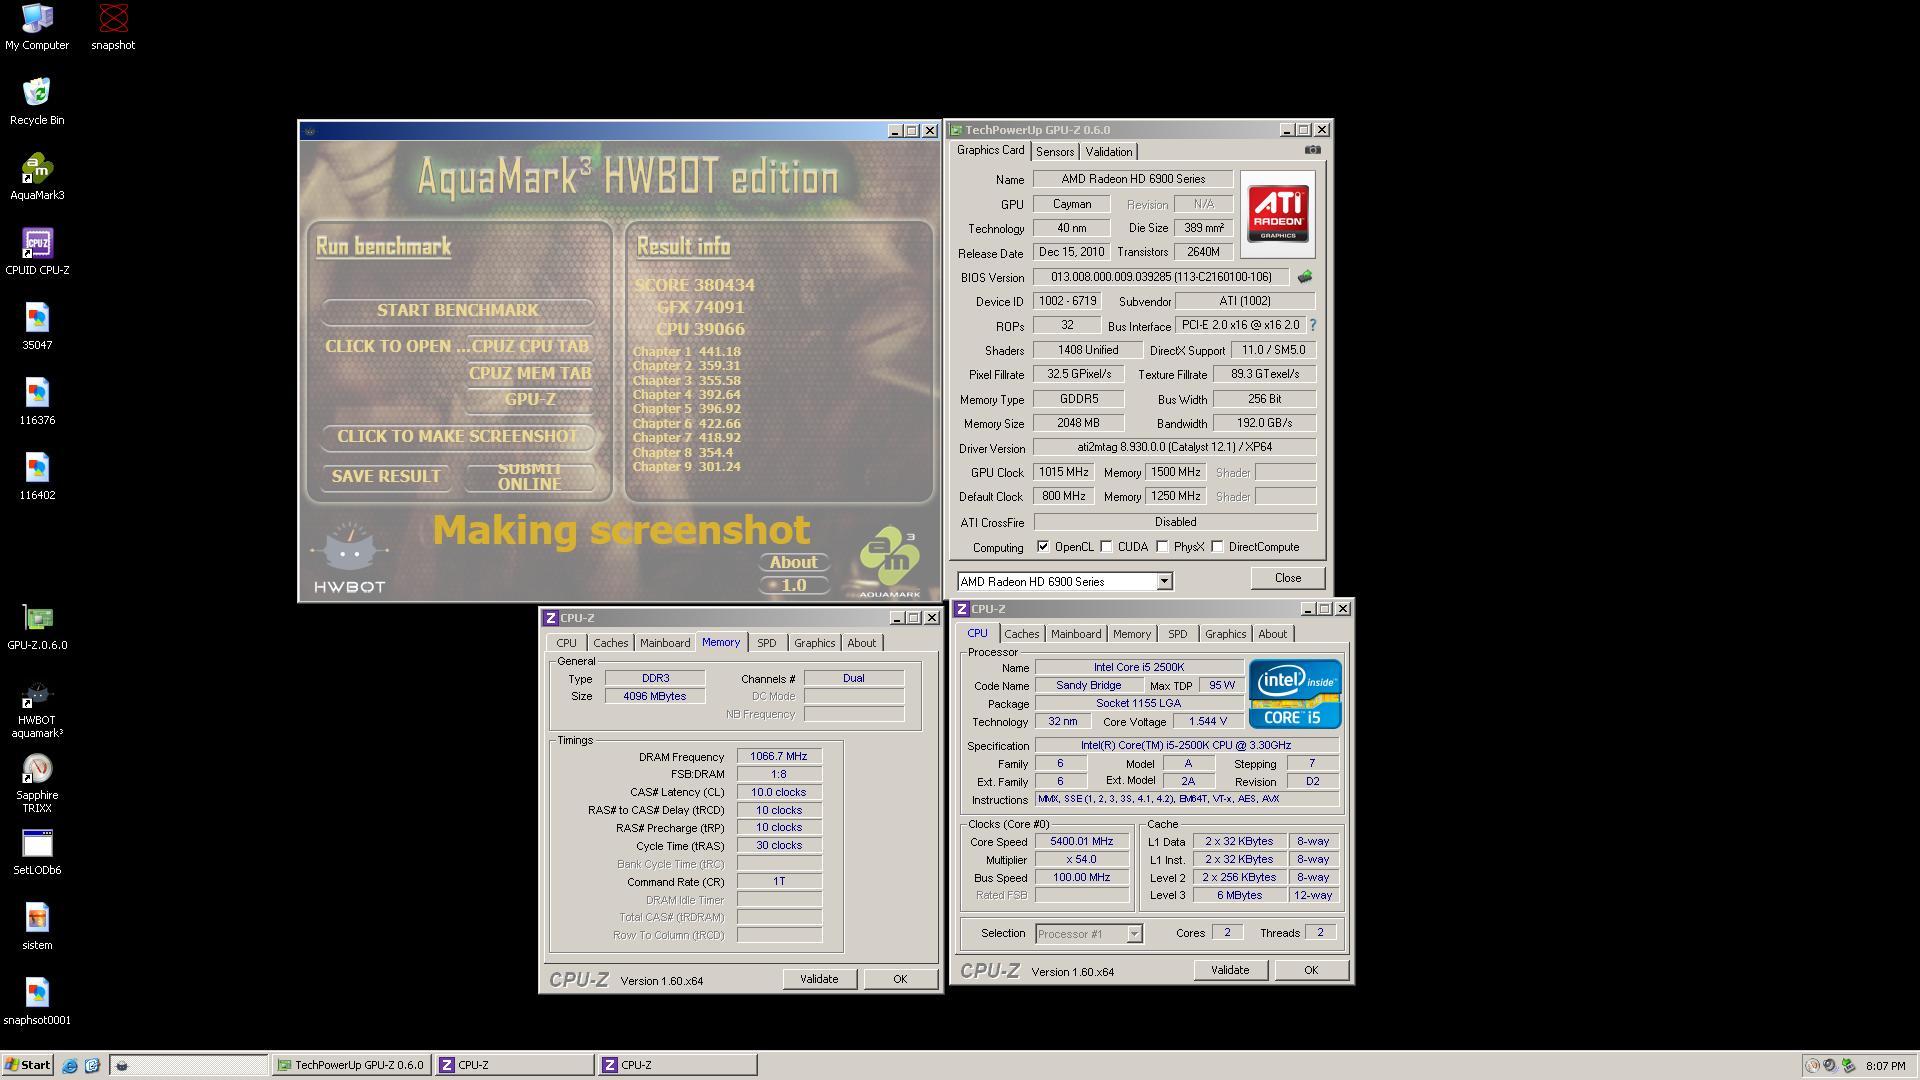This screenshot has height=1080, width=1920.
Task: Click the AquaMark logo in benchmark window
Action: (x=889, y=563)
